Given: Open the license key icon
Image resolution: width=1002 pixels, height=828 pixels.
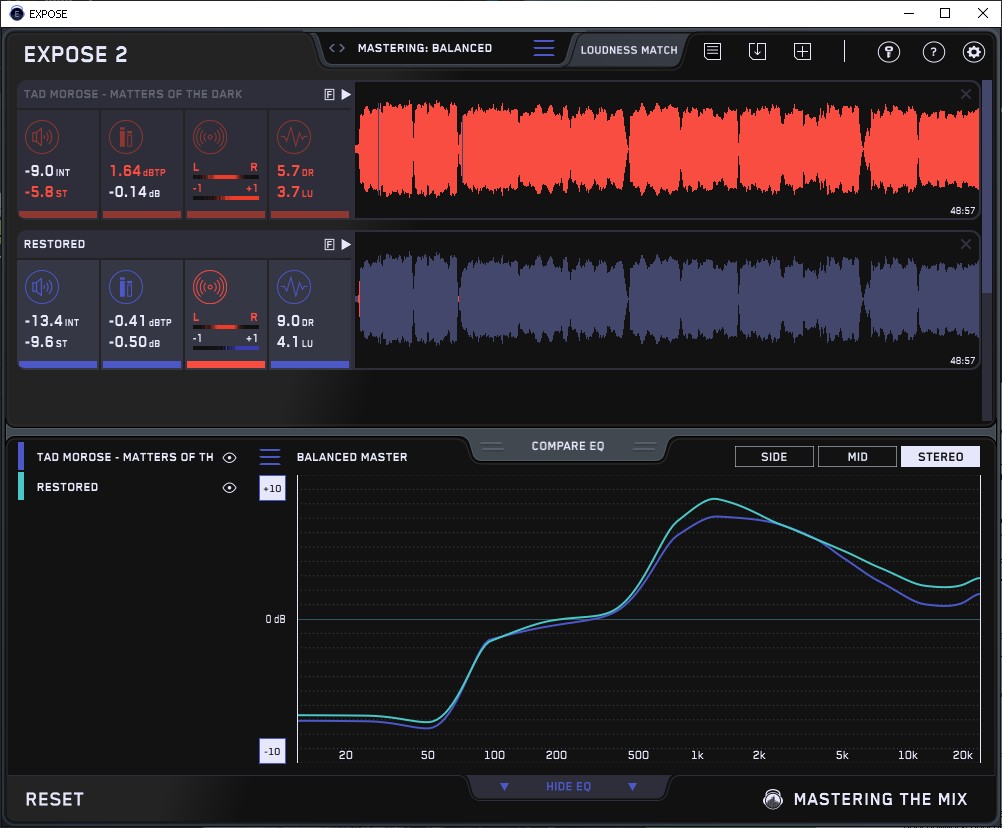Looking at the screenshot, I should coord(889,52).
